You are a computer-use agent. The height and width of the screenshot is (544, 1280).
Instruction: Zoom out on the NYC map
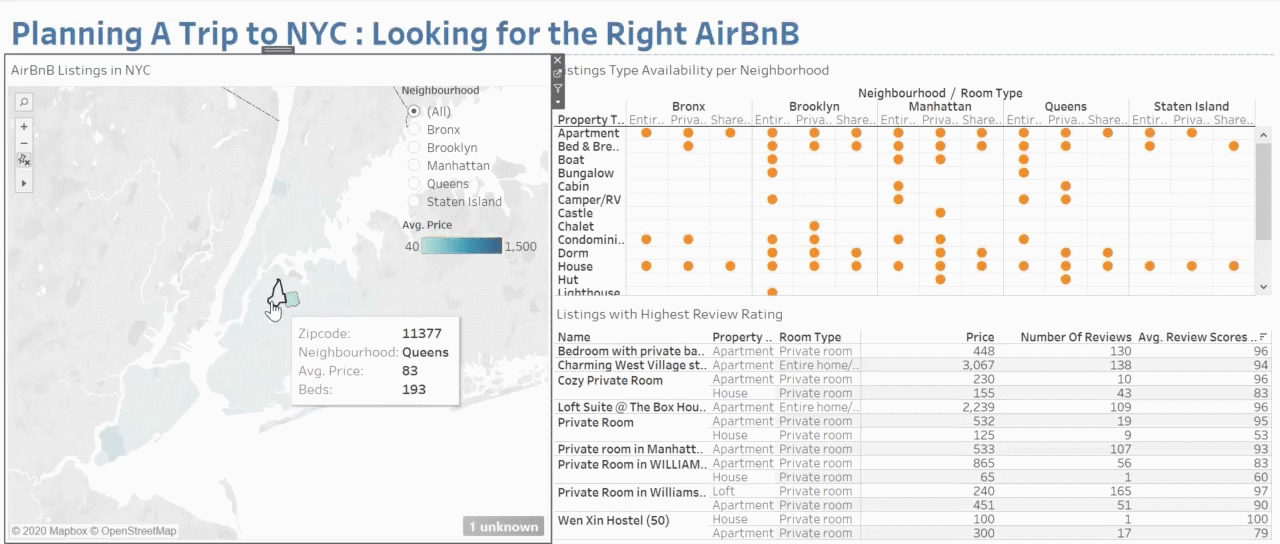pos(24,143)
